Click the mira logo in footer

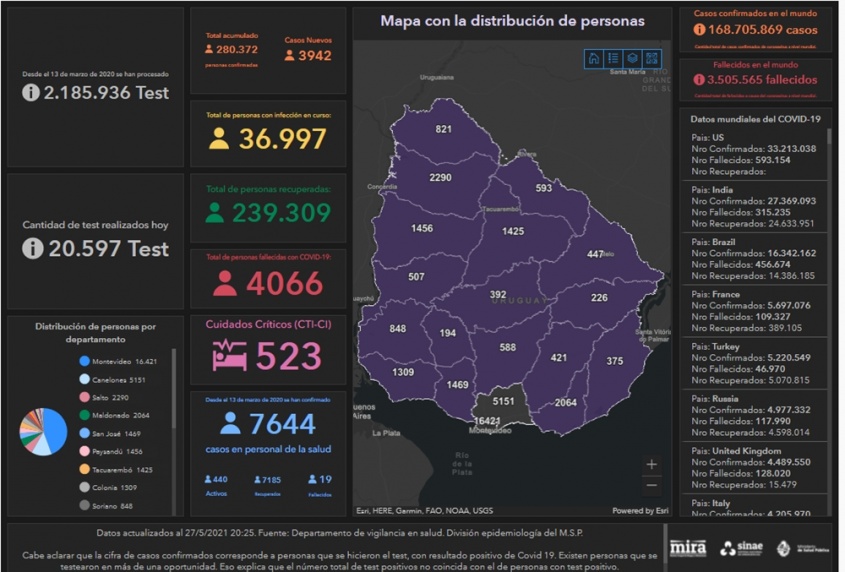tap(689, 548)
